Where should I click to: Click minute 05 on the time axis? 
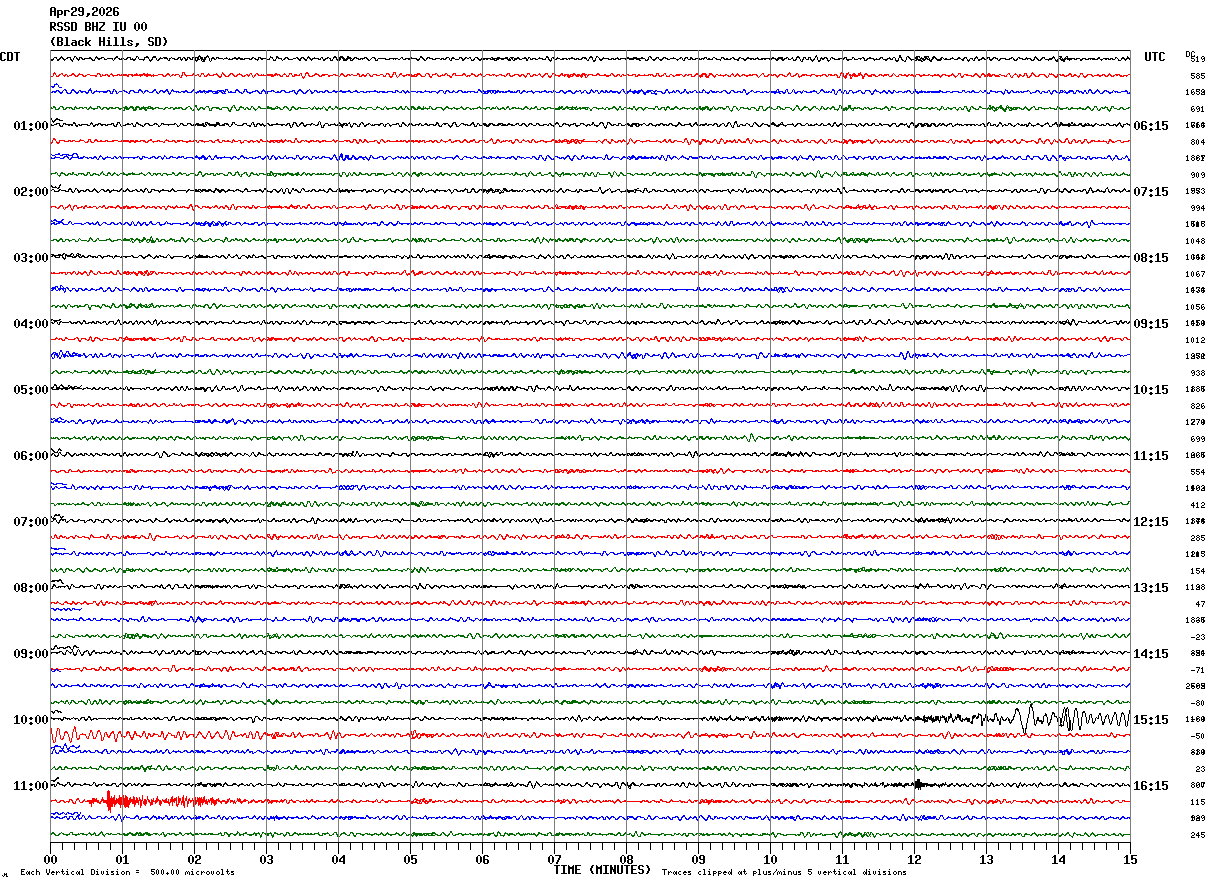tap(410, 859)
